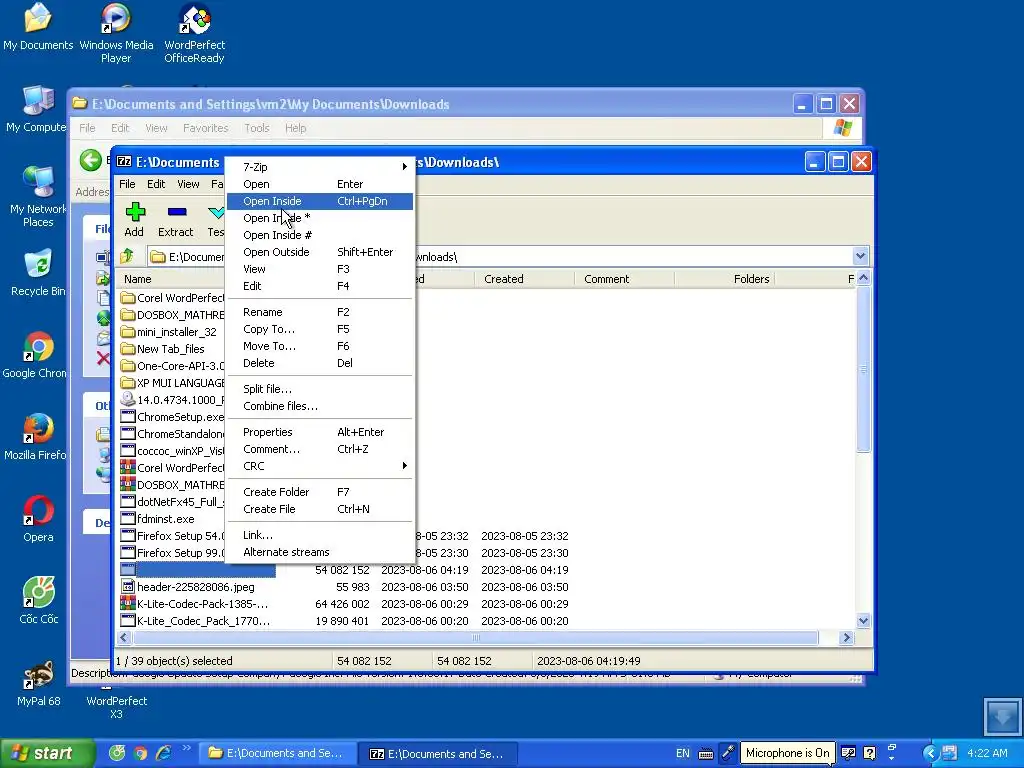Screen dimensions: 1024x768
Task: Open Favorites menu in Explorer window
Action: (x=206, y=128)
